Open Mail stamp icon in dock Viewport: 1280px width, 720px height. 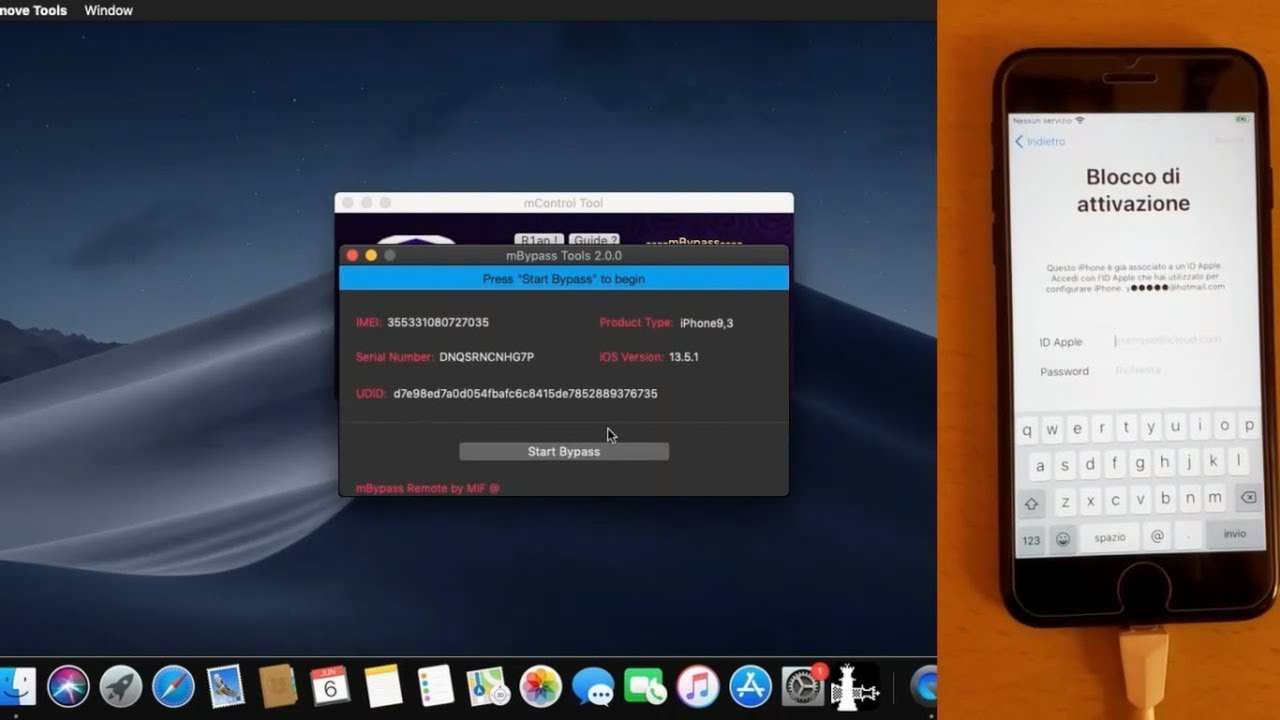[x=226, y=687]
